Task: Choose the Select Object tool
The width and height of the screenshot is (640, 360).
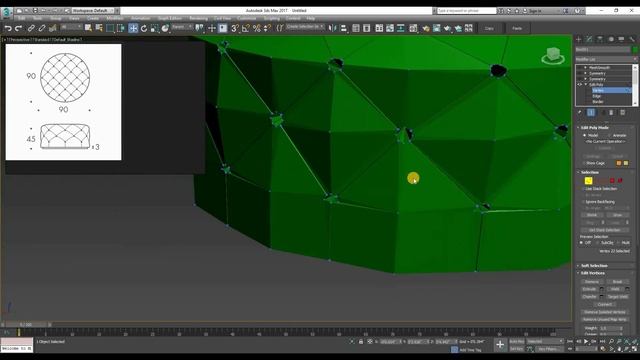Action: click(88, 28)
